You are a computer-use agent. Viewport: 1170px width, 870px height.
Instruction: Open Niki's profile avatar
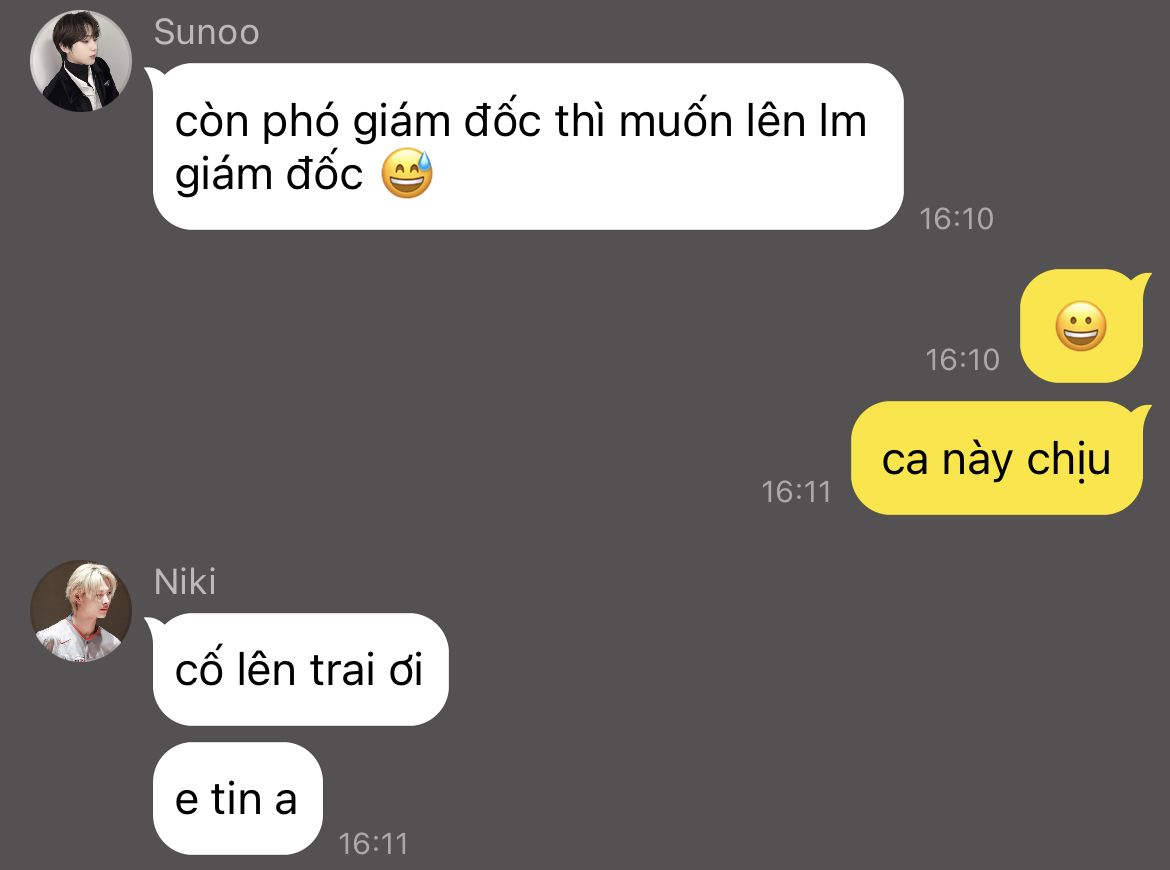pos(81,611)
